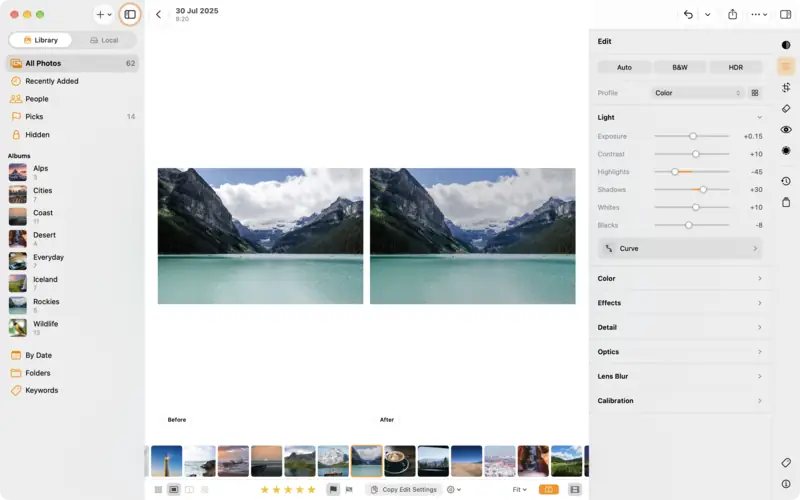Expand the Optics section

680,352
